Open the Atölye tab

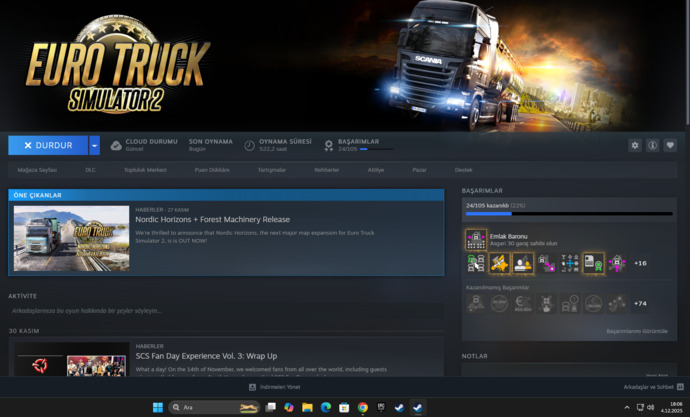click(x=376, y=170)
